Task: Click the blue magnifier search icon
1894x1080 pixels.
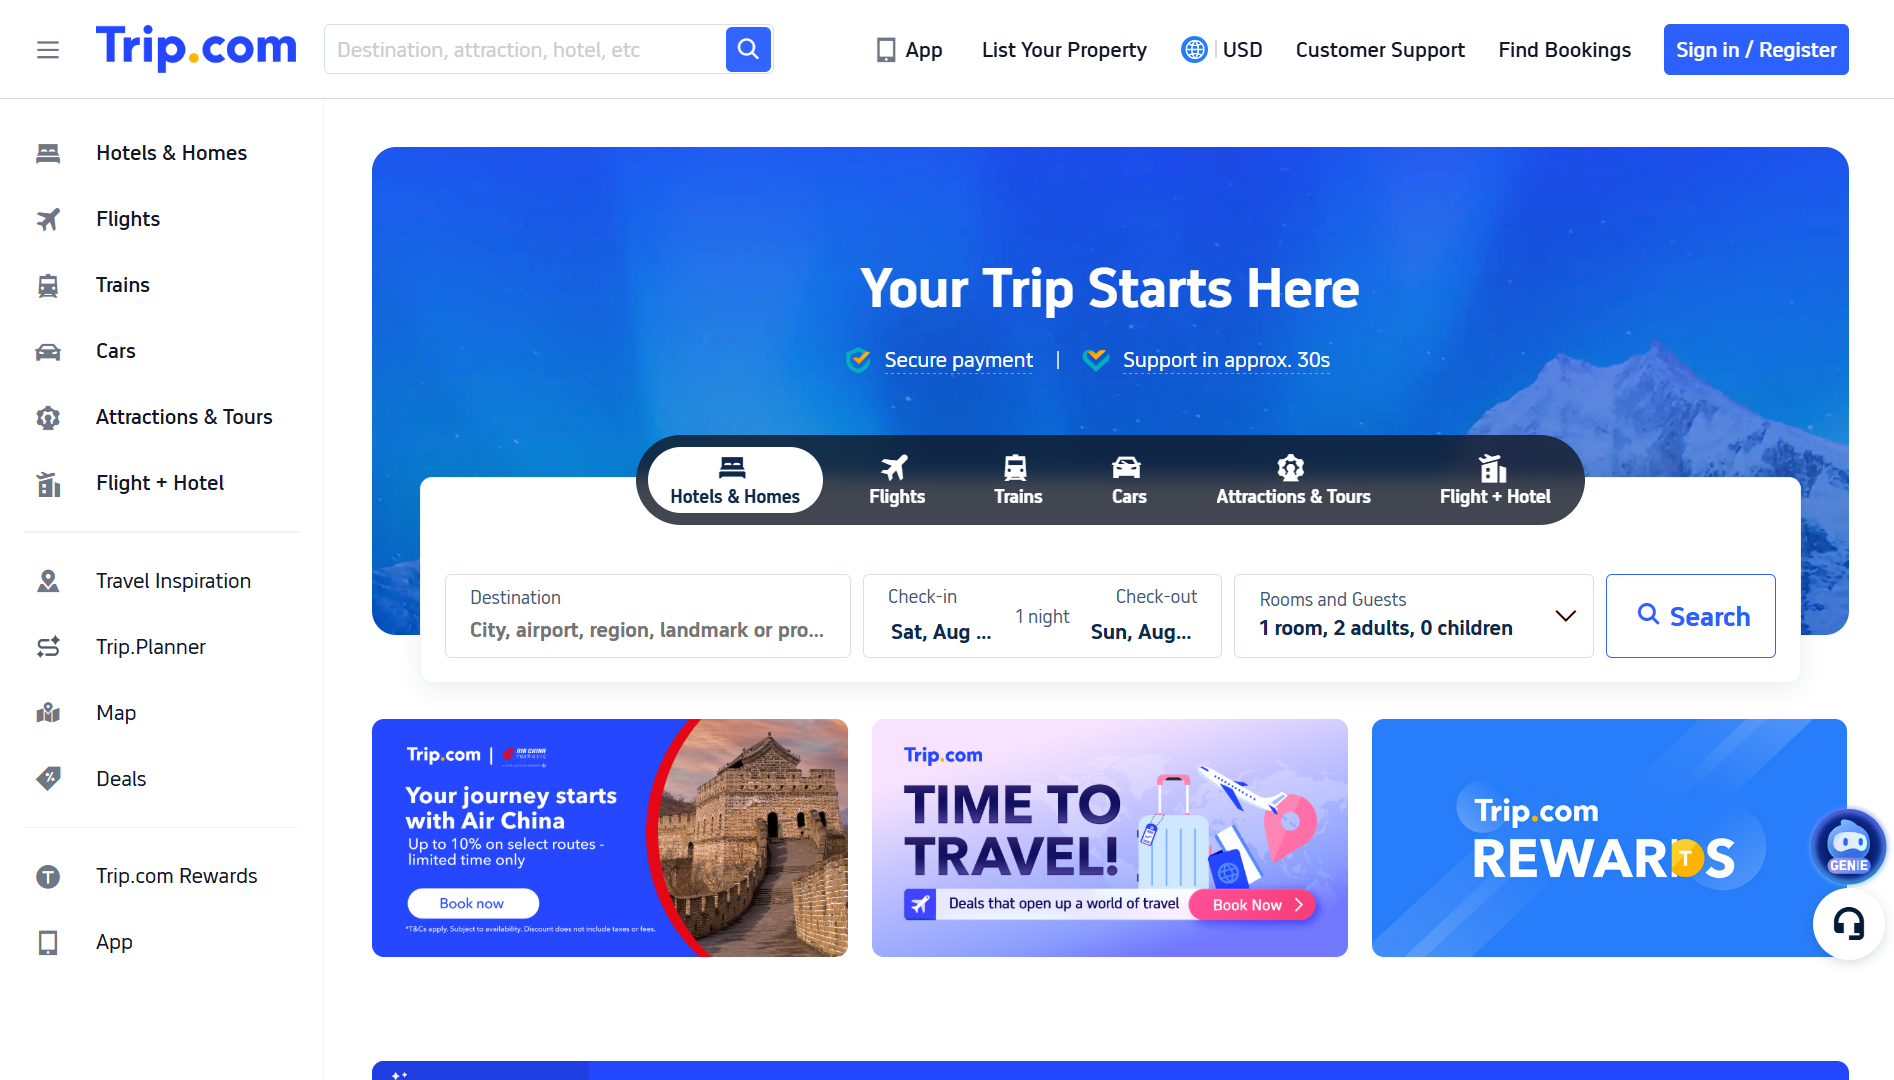Action: click(x=748, y=49)
